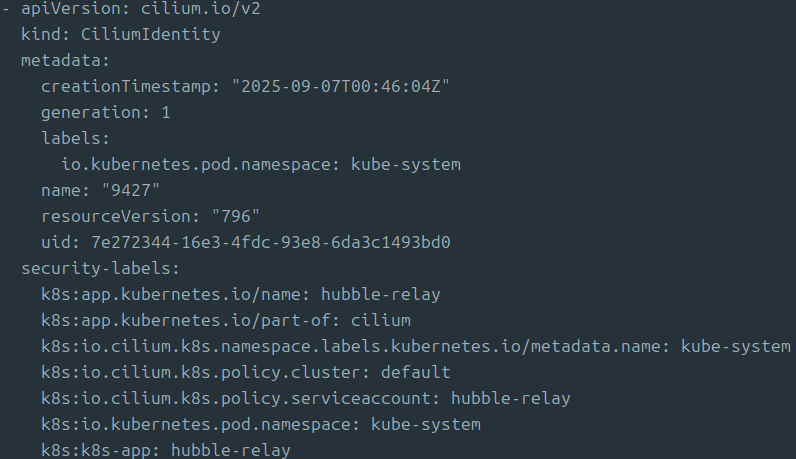Screen dimensions: 796x459
Task: Click the generation value 1
Action: (x=166, y=113)
